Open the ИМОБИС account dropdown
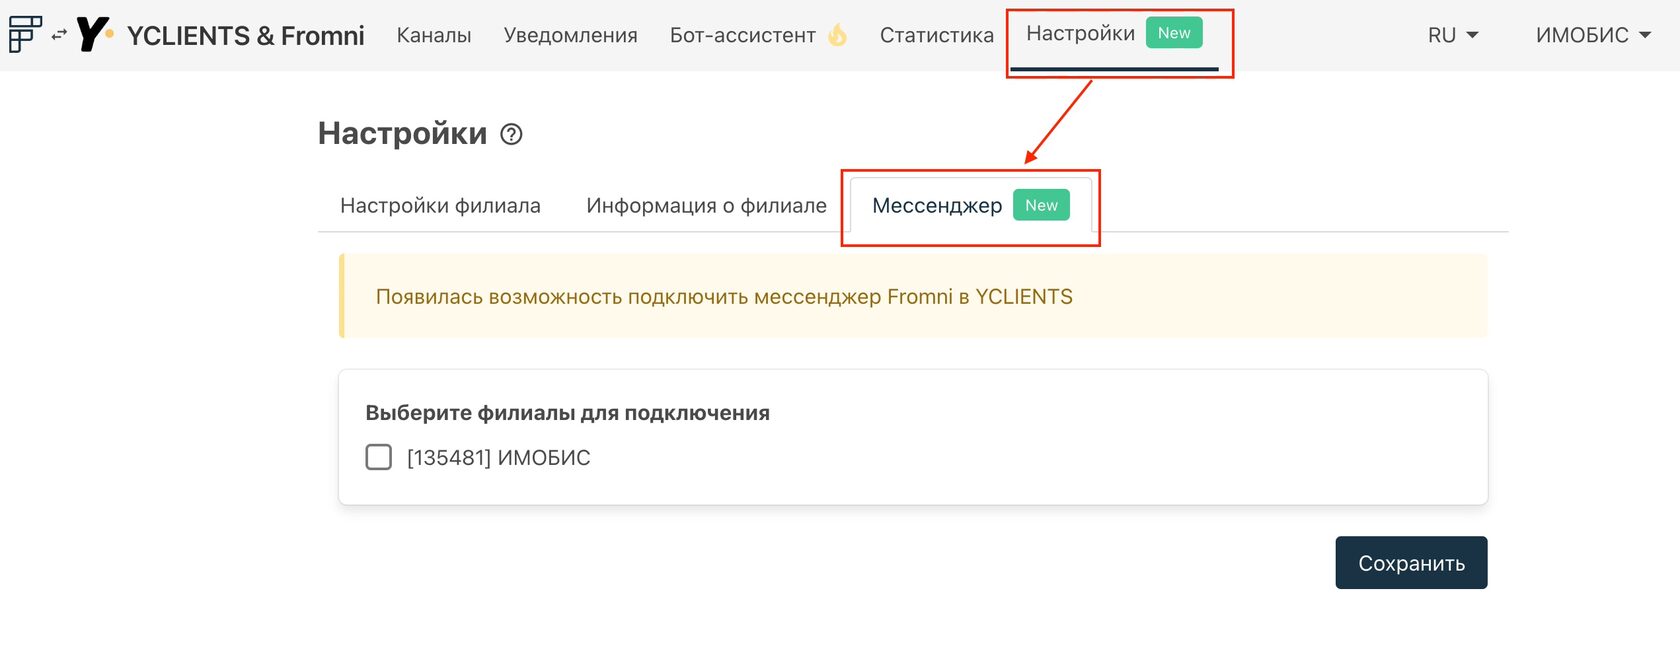Image resolution: width=1680 pixels, height=667 pixels. click(x=1593, y=35)
